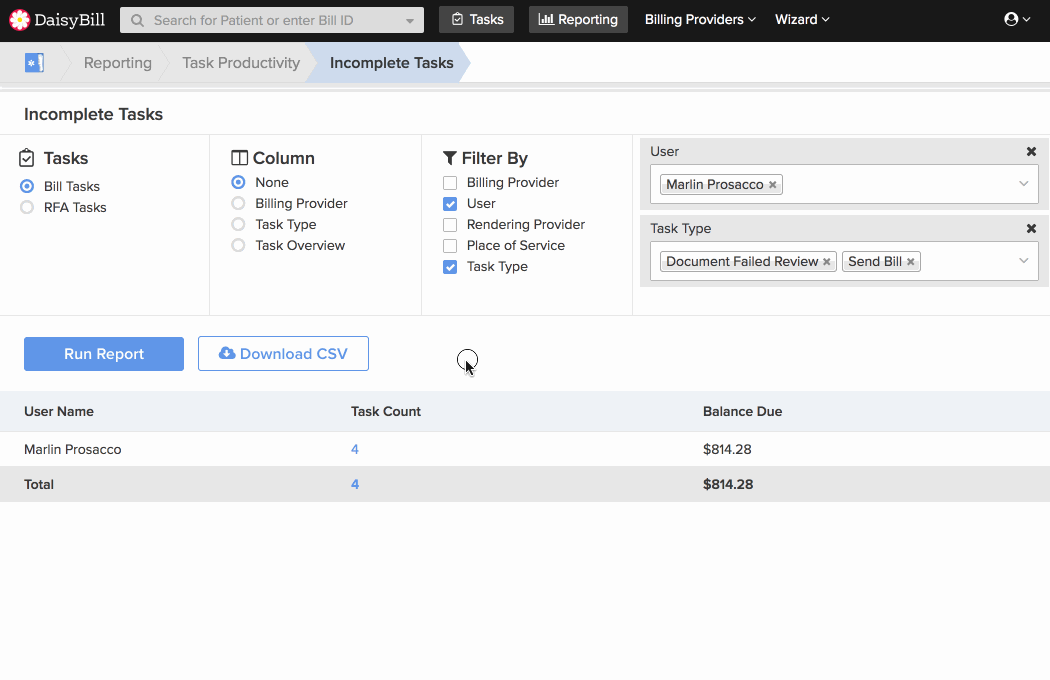Click the Download CSV button
This screenshot has height=680, width=1050.
tap(283, 354)
